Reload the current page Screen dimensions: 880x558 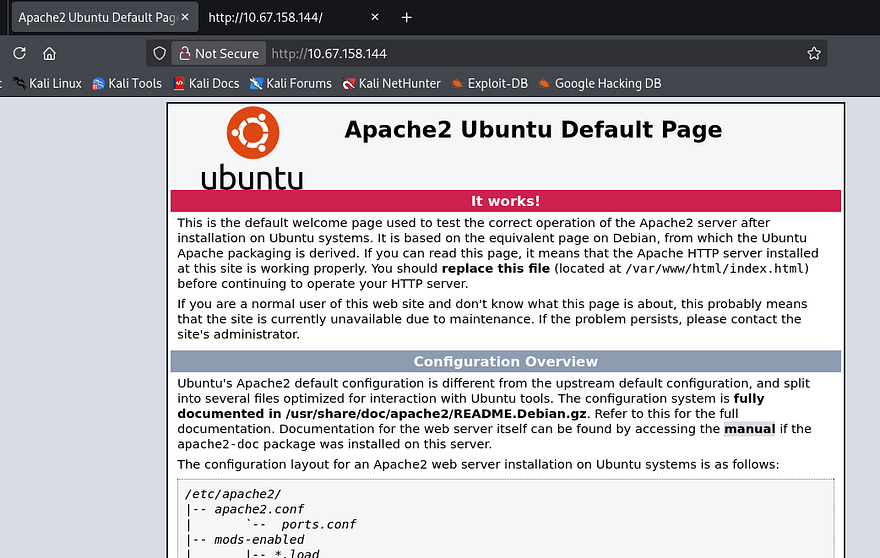19,54
